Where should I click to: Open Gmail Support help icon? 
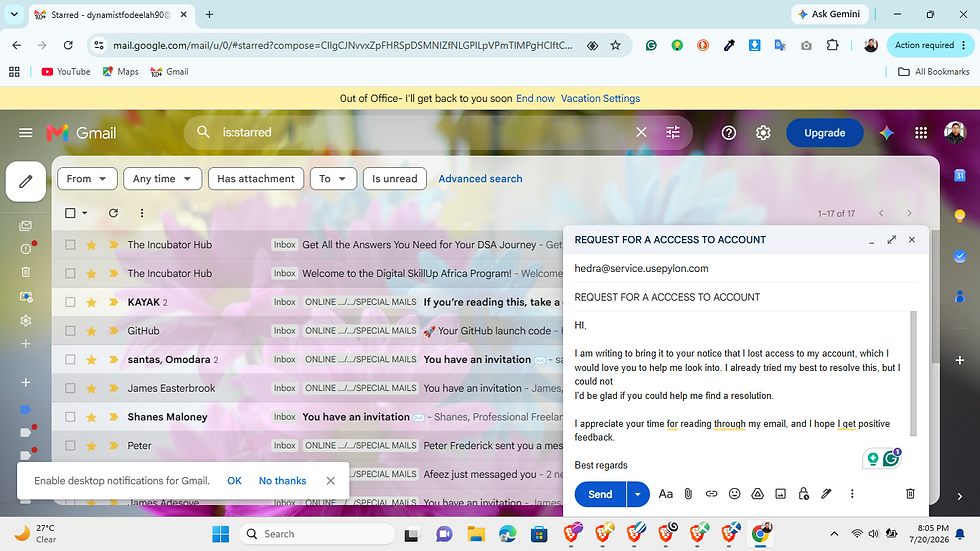[x=729, y=132]
